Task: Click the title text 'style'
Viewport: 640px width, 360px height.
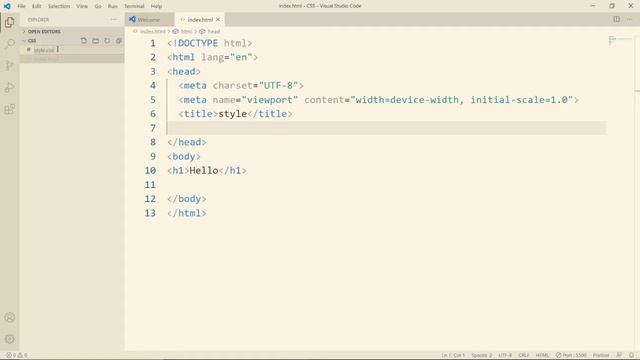Action: click(x=233, y=114)
